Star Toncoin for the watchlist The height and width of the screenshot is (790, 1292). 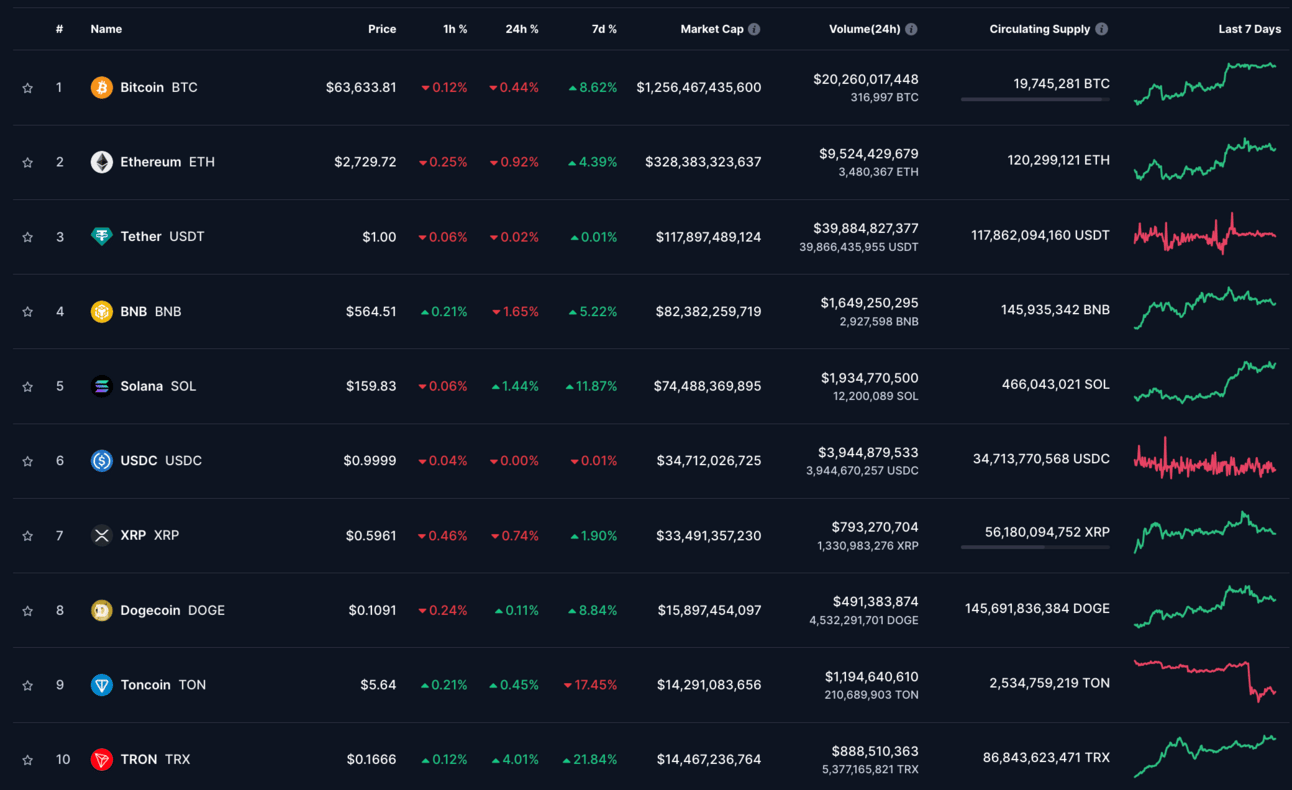pos(28,685)
